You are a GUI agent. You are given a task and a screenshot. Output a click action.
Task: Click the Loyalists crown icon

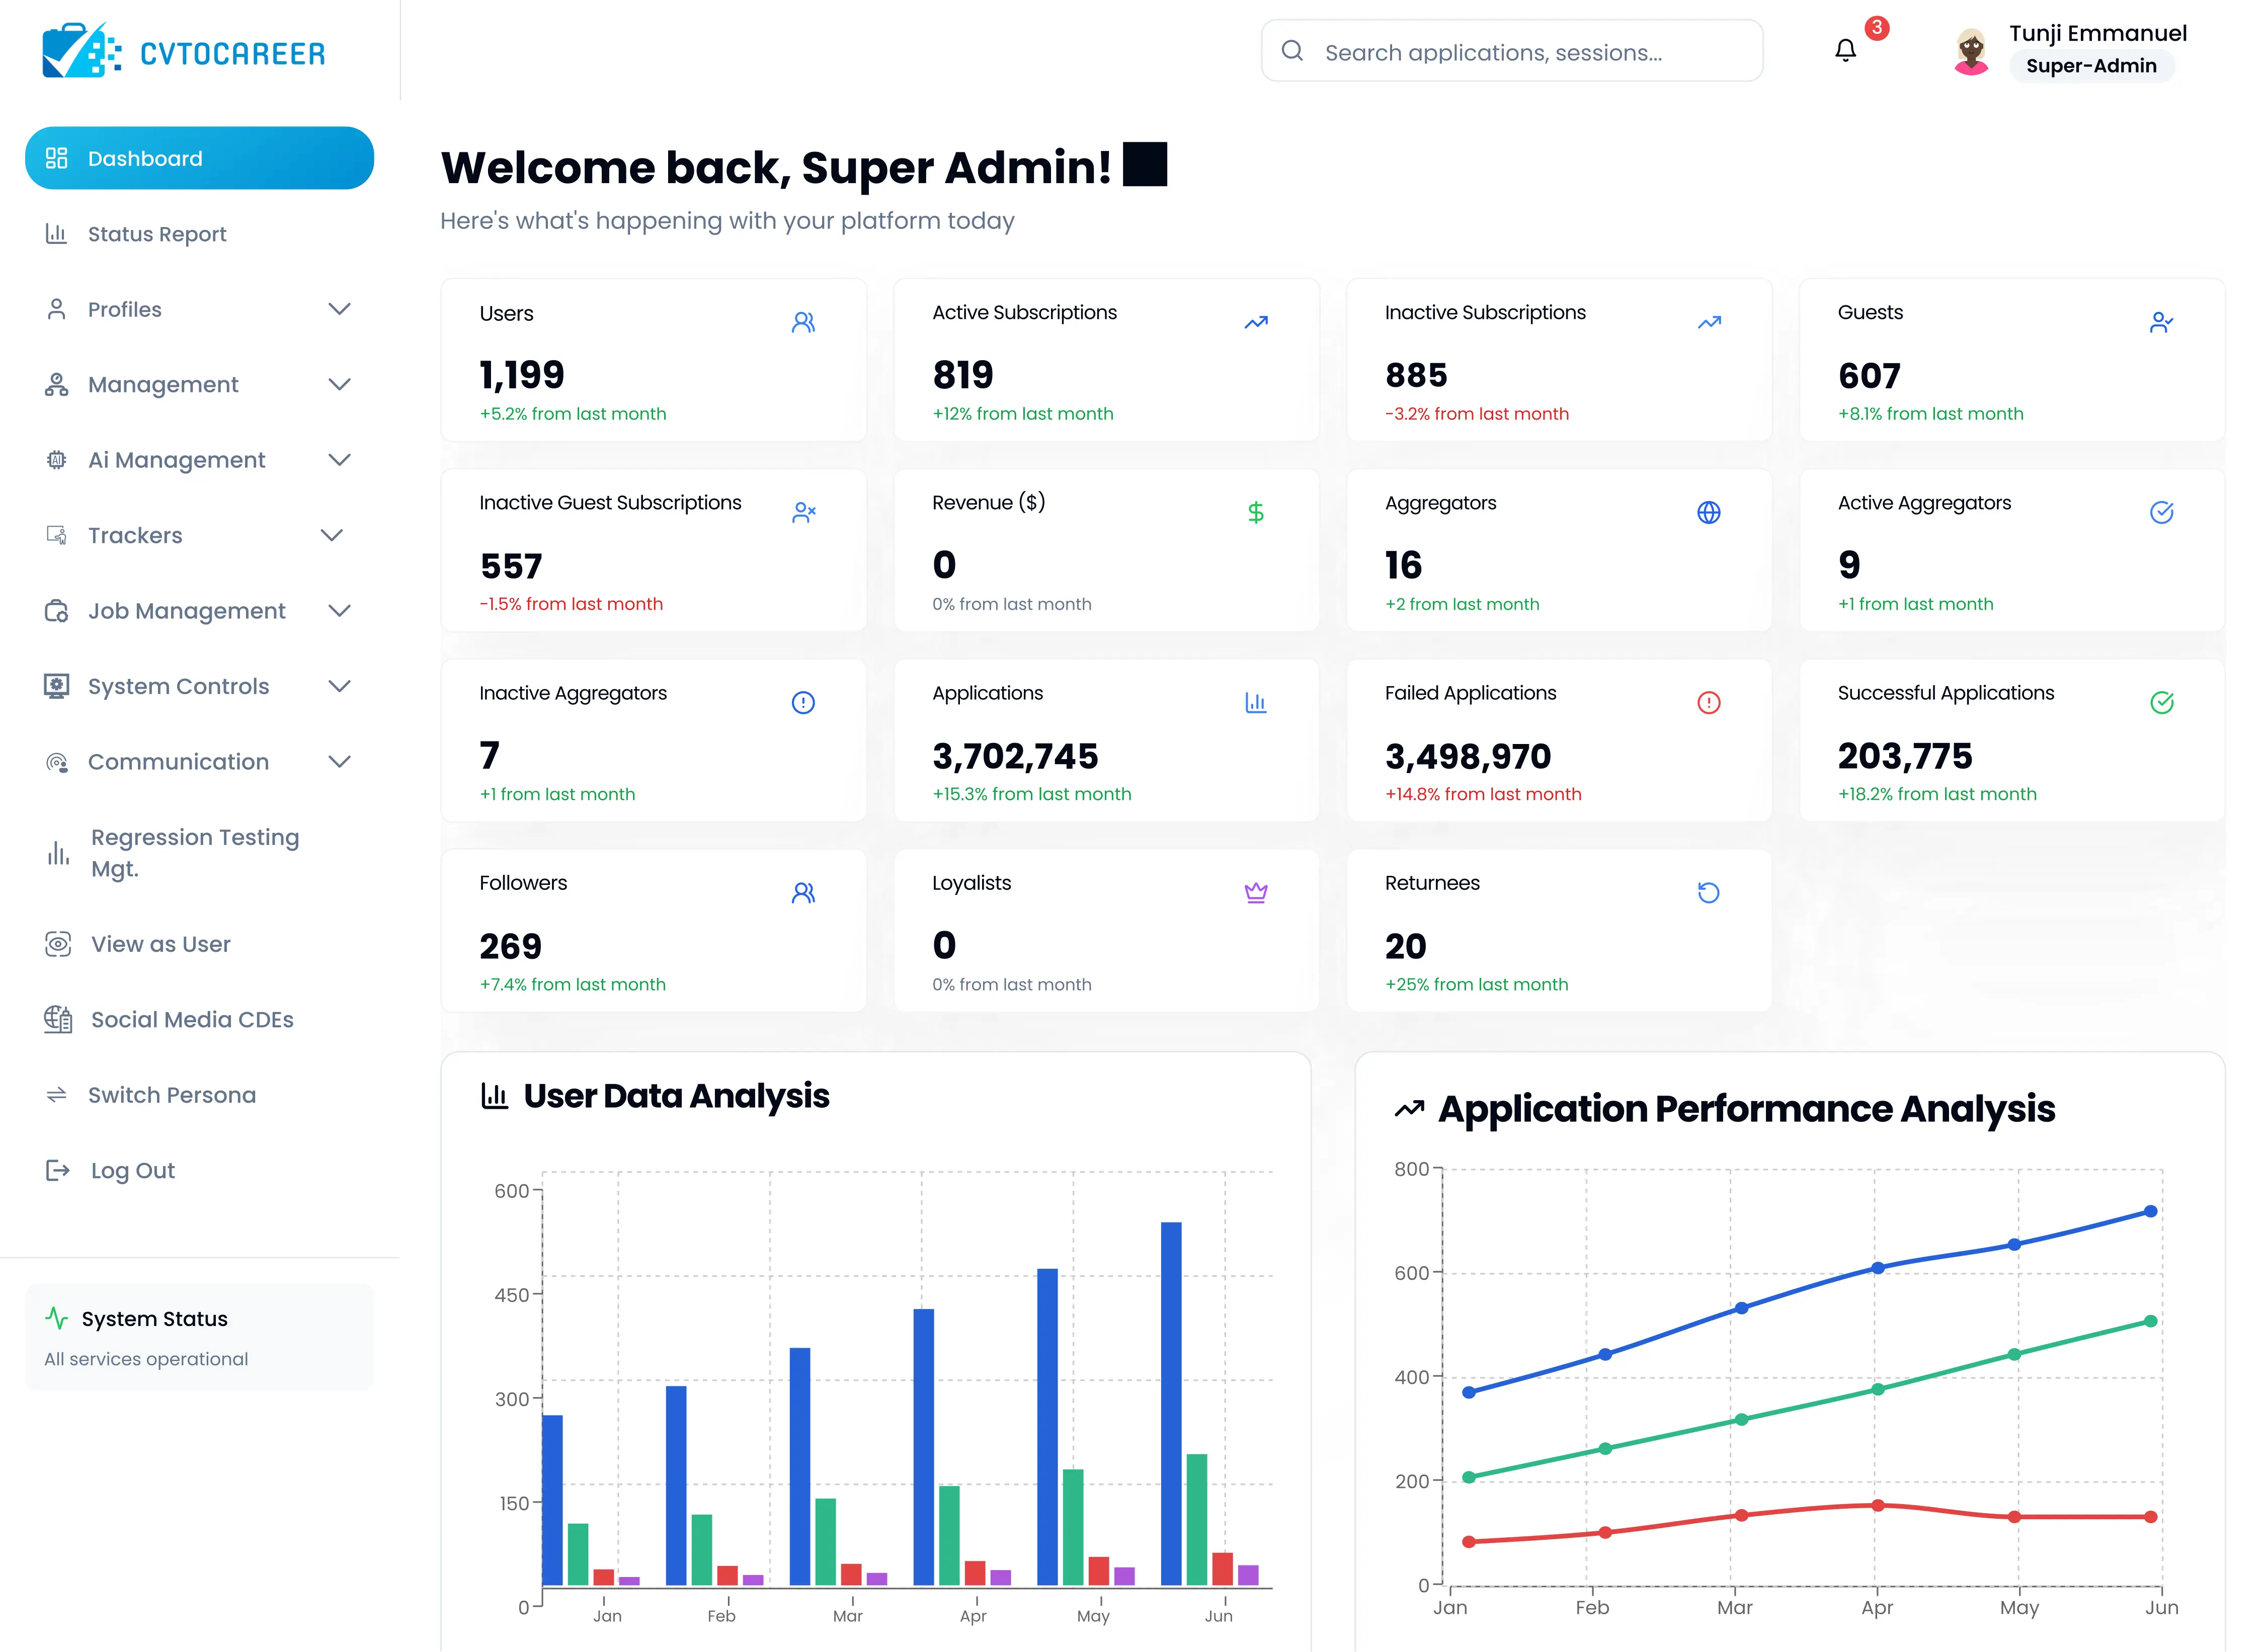(1256, 892)
